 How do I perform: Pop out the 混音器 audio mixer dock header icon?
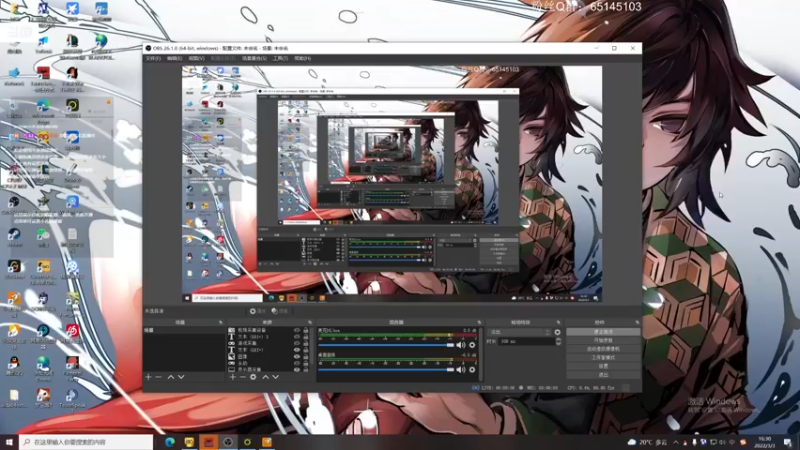pos(479,322)
